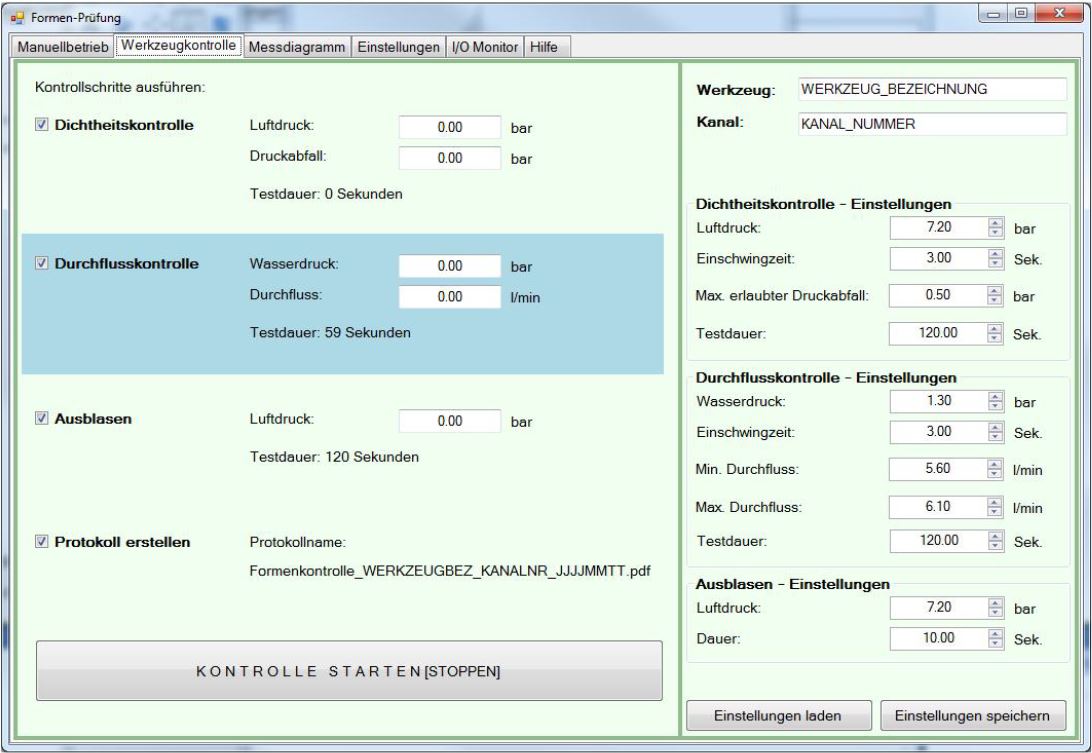The height and width of the screenshot is (753, 1092).
Task: Increase Dichtheitskontrolle Luftdruck with up arrow
Action: click(x=995, y=224)
